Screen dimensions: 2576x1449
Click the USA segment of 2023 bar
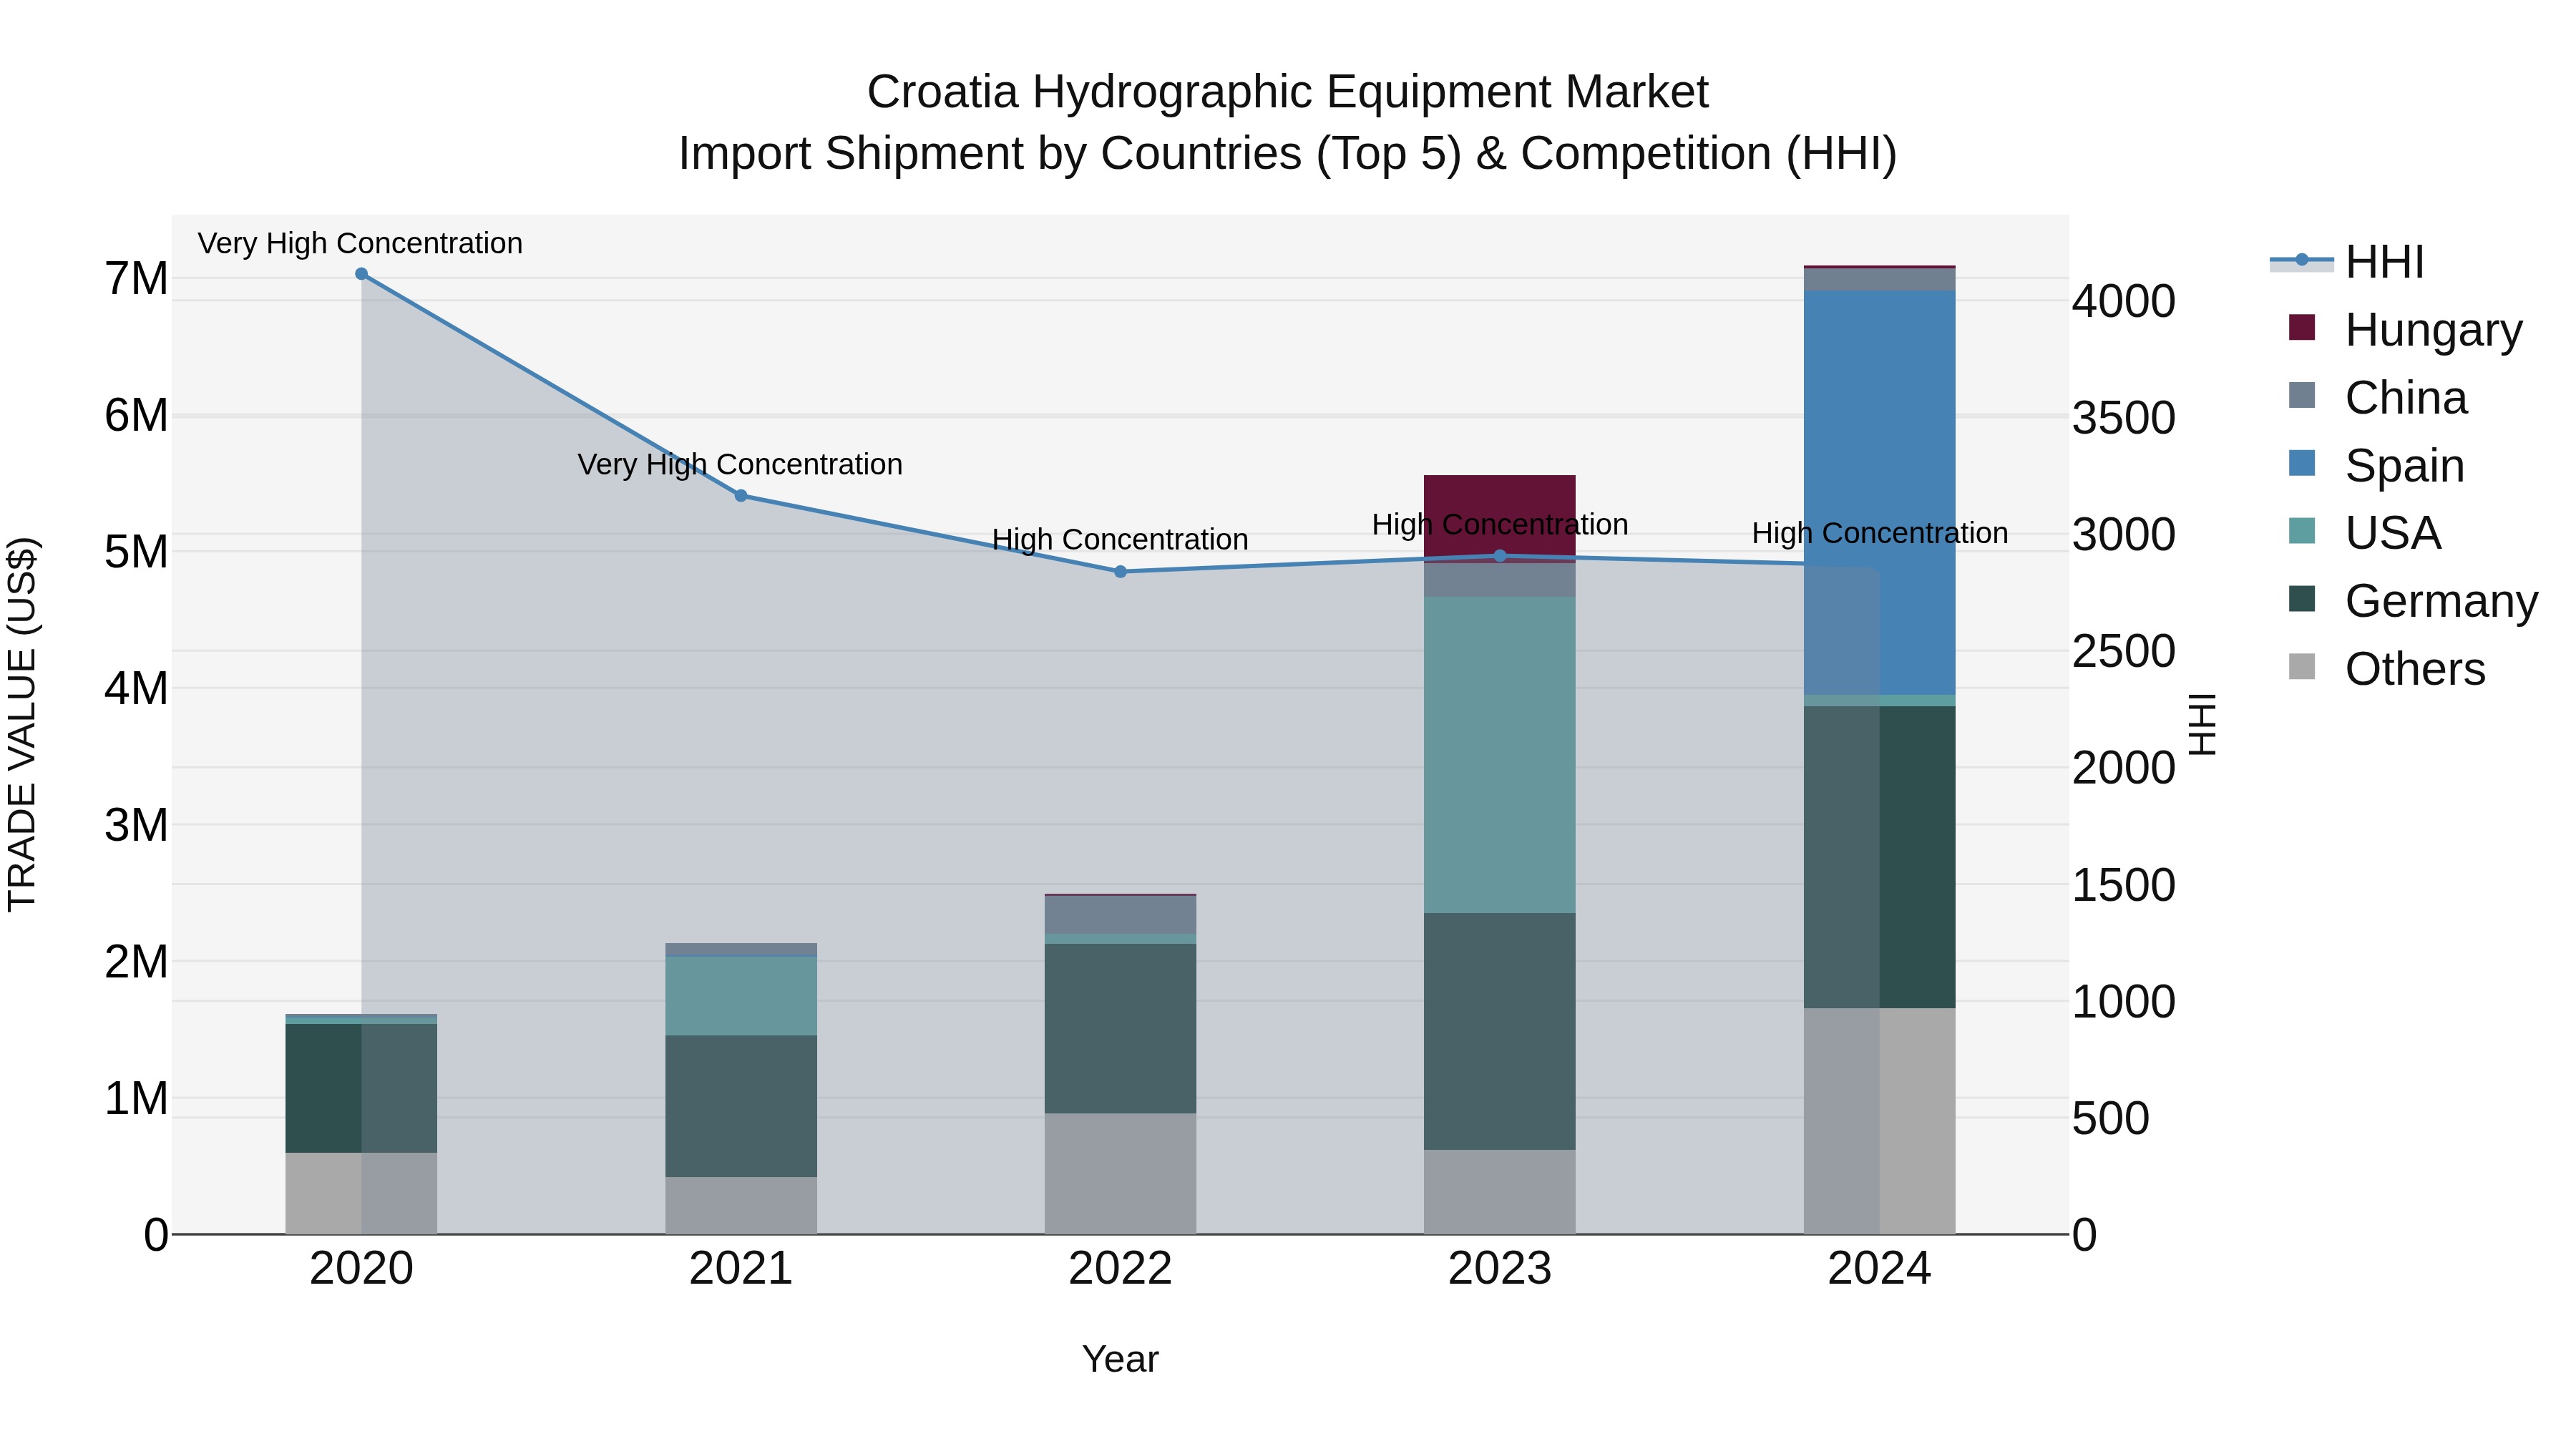(1500, 755)
